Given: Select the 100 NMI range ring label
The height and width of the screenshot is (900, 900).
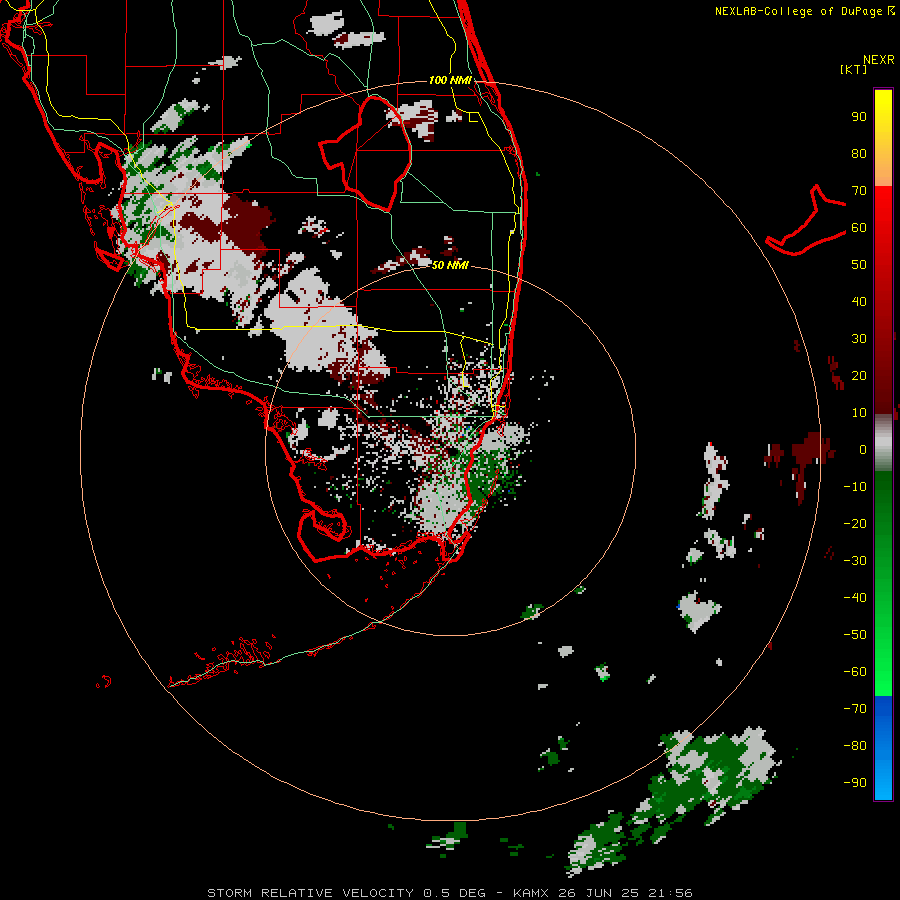Looking at the screenshot, I should 450,80.
